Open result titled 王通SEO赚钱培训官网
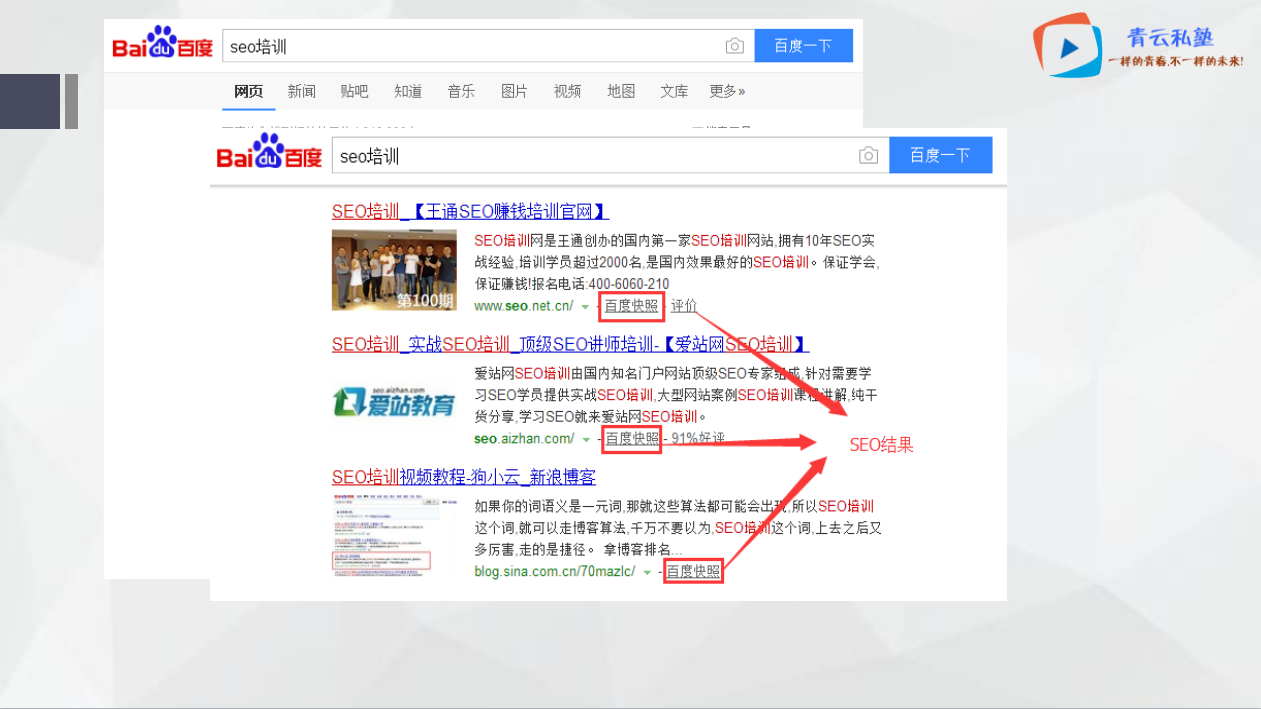 click(470, 212)
